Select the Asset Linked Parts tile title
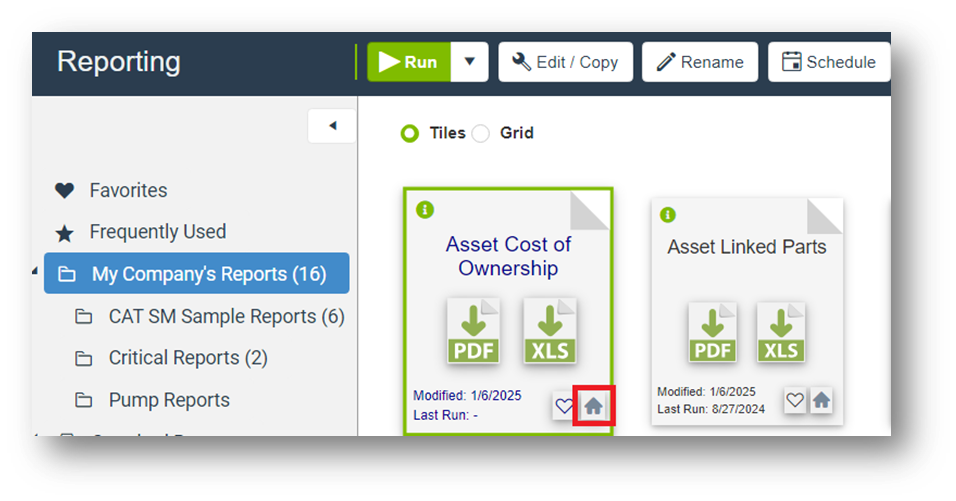This screenshot has width=956, height=501. [746, 247]
